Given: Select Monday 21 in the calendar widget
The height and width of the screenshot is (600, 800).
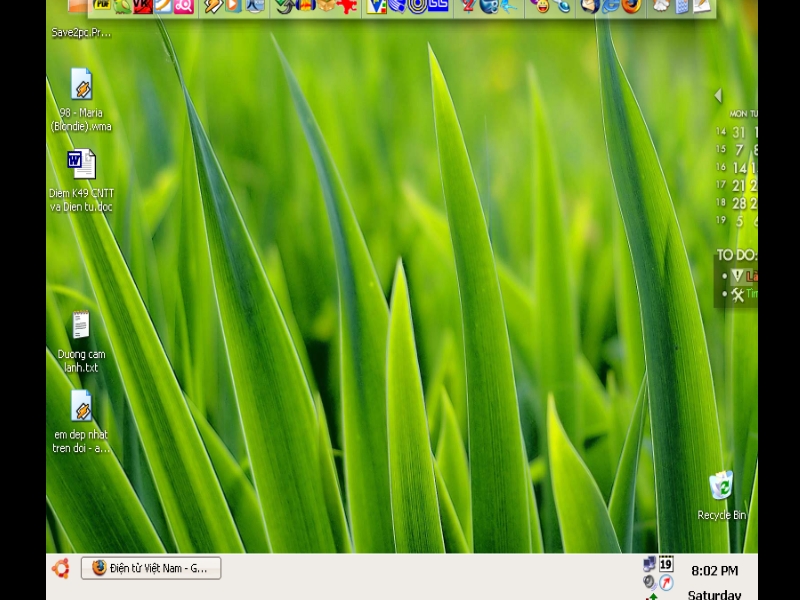Looking at the screenshot, I should tap(739, 186).
